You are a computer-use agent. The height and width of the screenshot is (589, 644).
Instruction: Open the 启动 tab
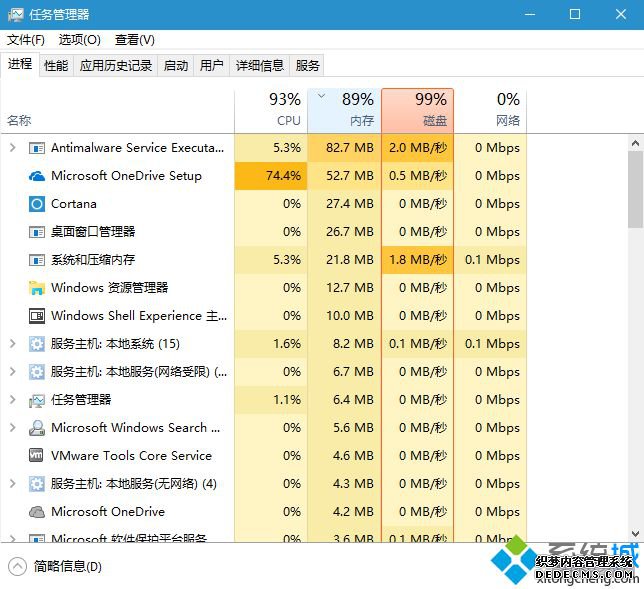click(176, 65)
